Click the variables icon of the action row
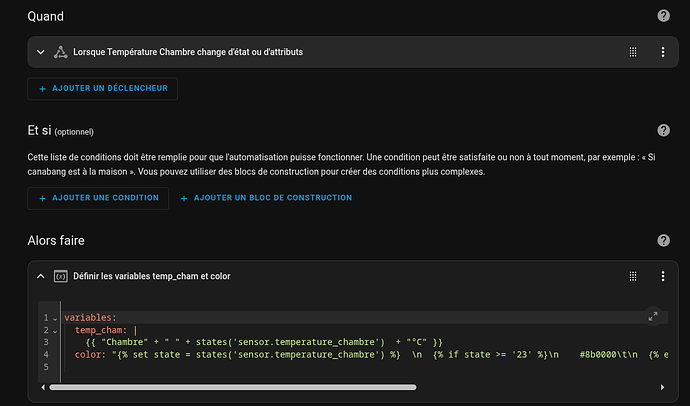The height and width of the screenshot is (406, 690). 60,276
